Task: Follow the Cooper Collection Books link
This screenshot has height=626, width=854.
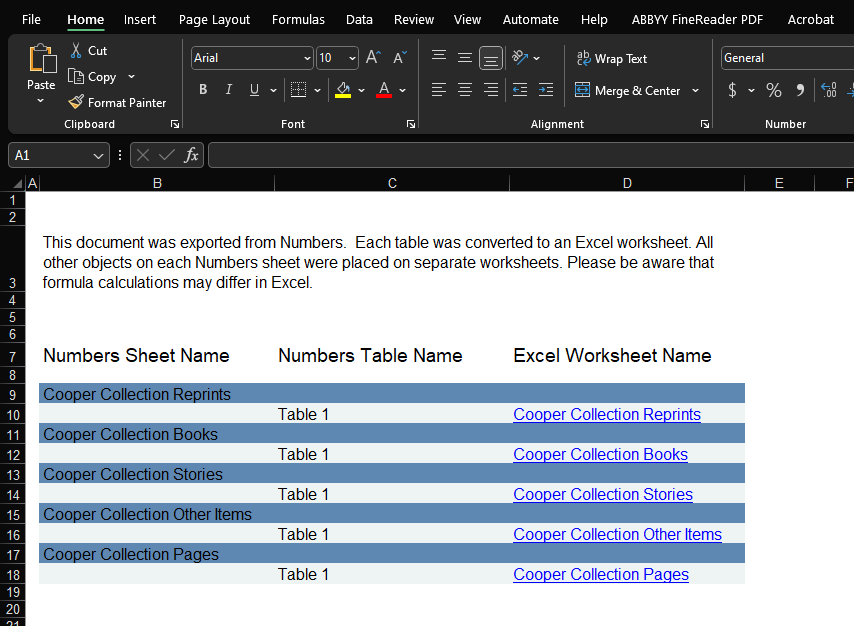Action: [600, 454]
